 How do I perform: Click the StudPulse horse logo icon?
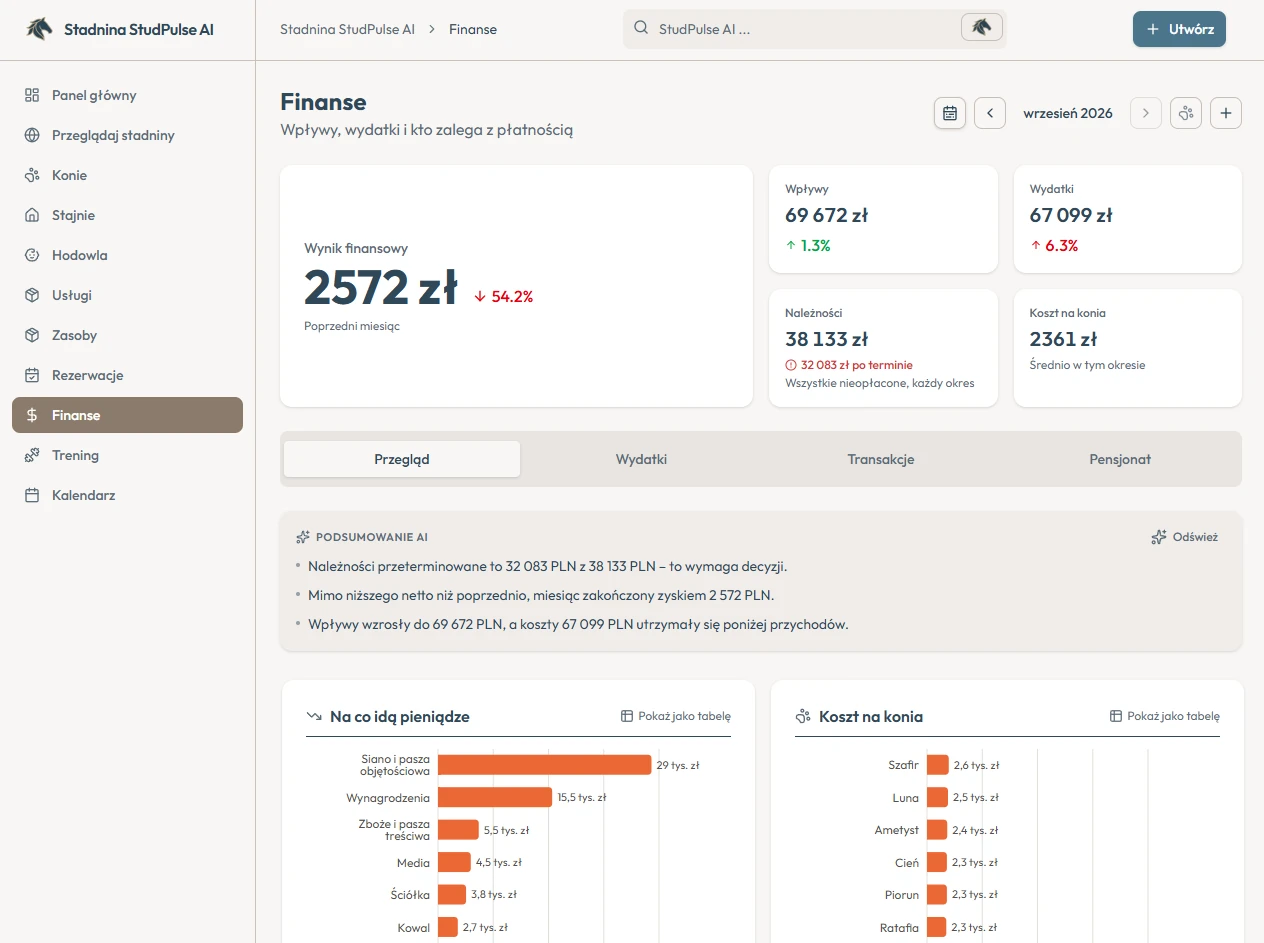[x=39, y=29]
